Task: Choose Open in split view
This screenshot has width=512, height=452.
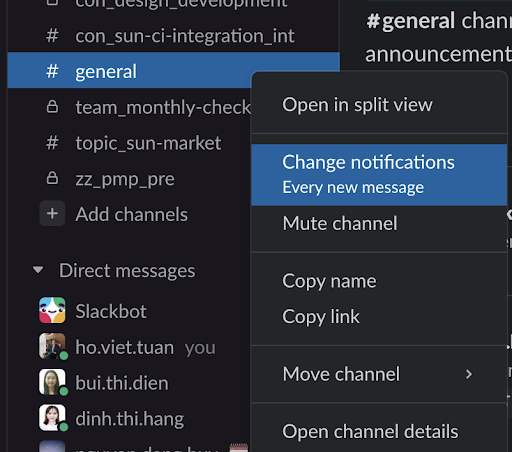Action: 379,105
